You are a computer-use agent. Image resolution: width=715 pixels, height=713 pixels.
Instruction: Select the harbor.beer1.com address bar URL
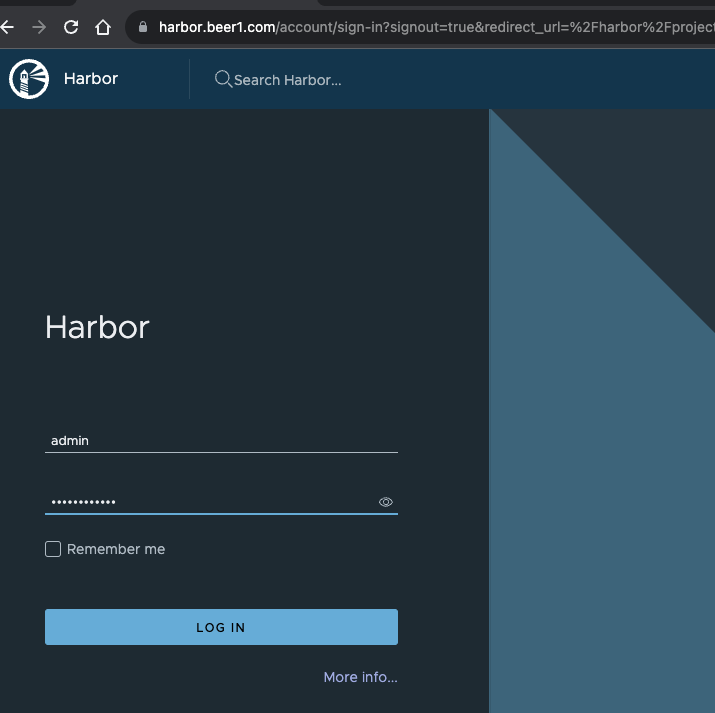click(436, 27)
